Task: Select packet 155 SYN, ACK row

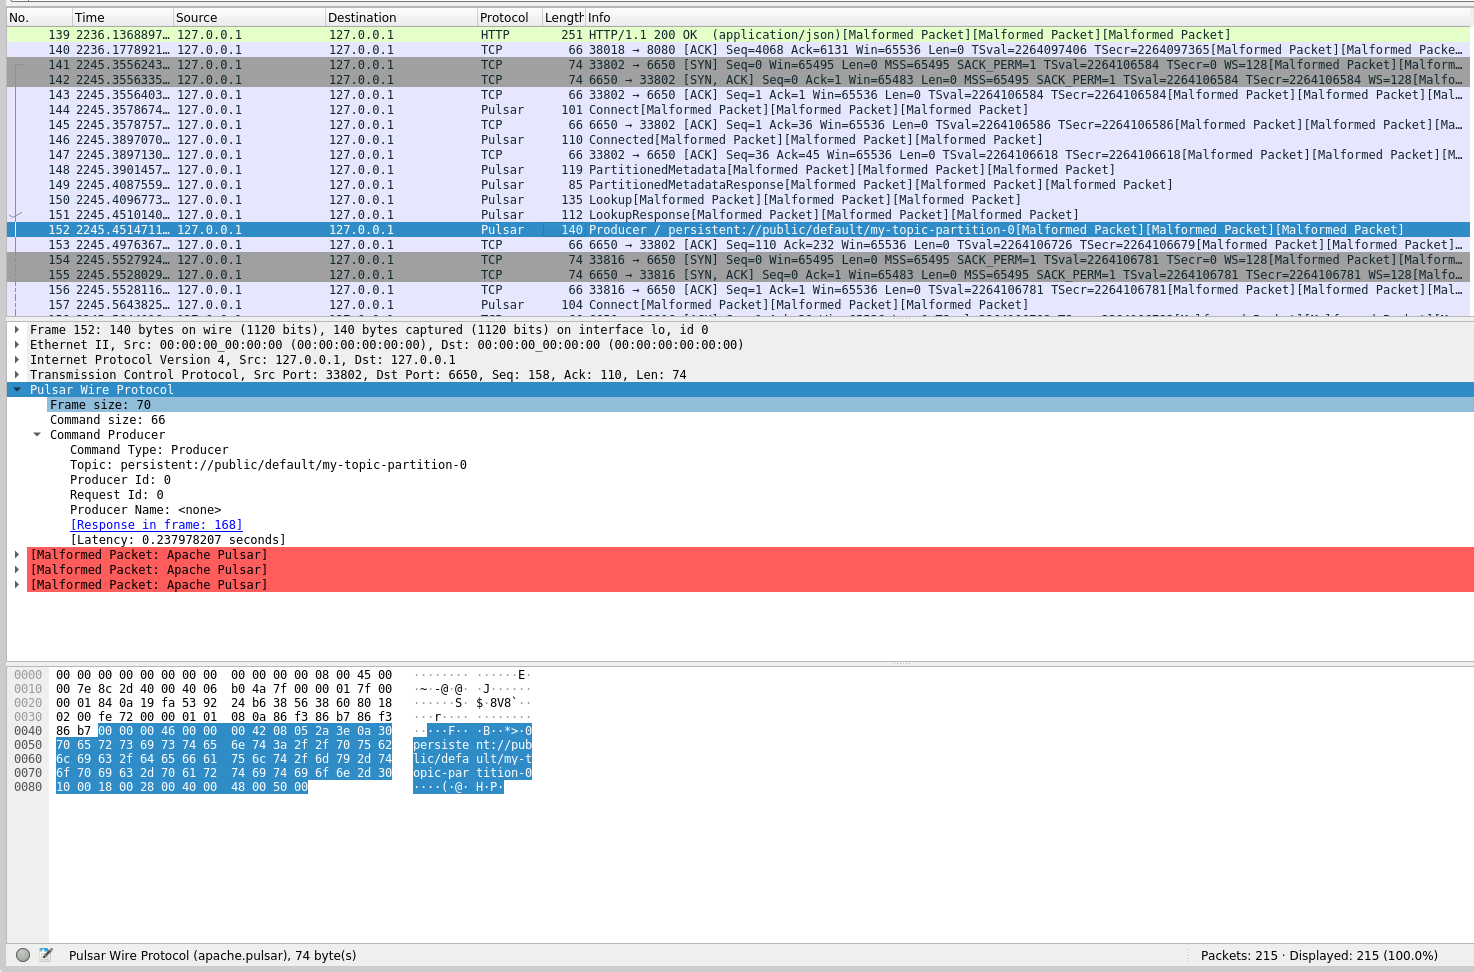Action: pyautogui.click(x=738, y=274)
